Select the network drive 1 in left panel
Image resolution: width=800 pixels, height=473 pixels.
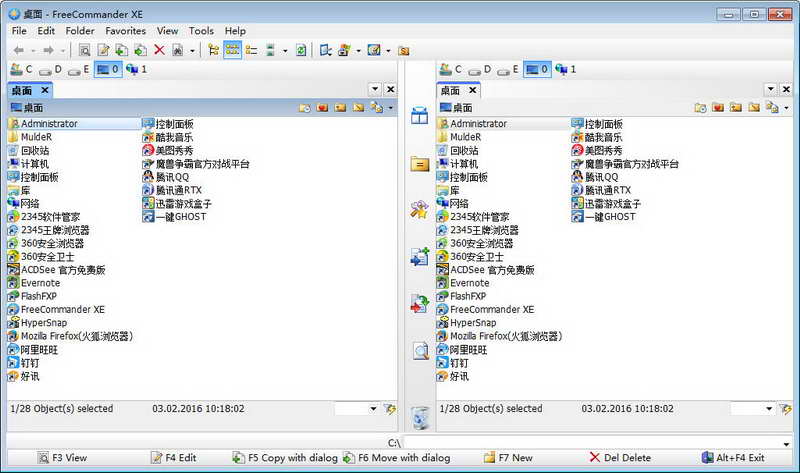pos(137,69)
